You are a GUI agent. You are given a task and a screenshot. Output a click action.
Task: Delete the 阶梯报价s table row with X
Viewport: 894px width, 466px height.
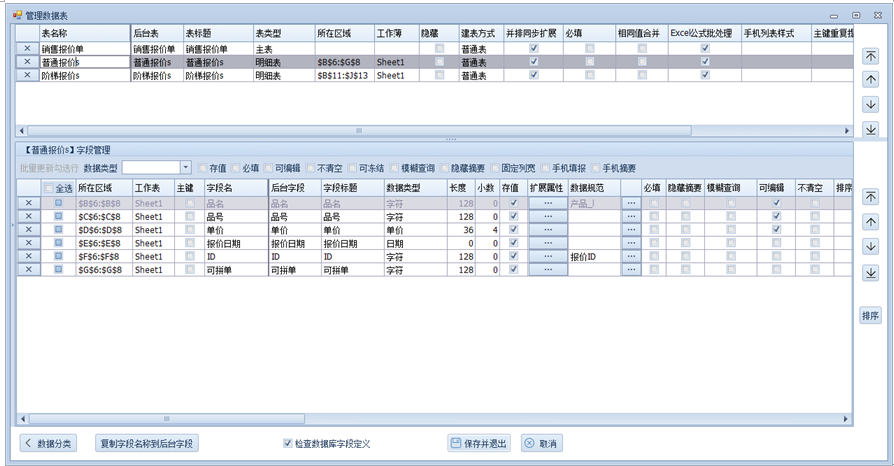click(x=27, y=75)
